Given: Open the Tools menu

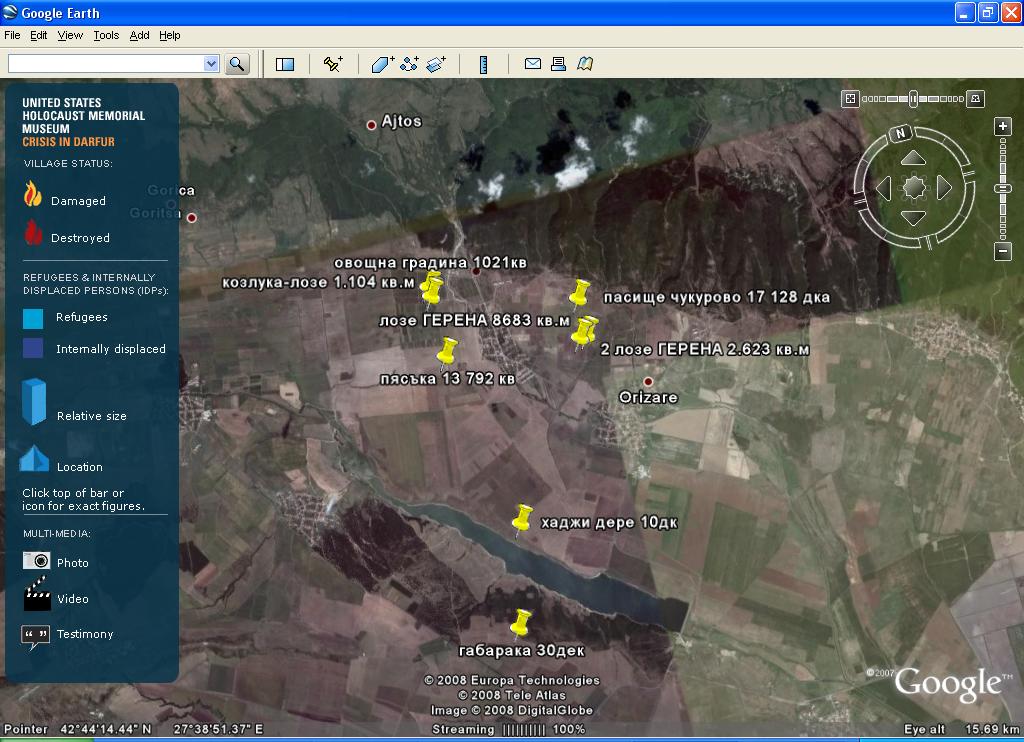Looking at the screenshot, I should [106, 35].
